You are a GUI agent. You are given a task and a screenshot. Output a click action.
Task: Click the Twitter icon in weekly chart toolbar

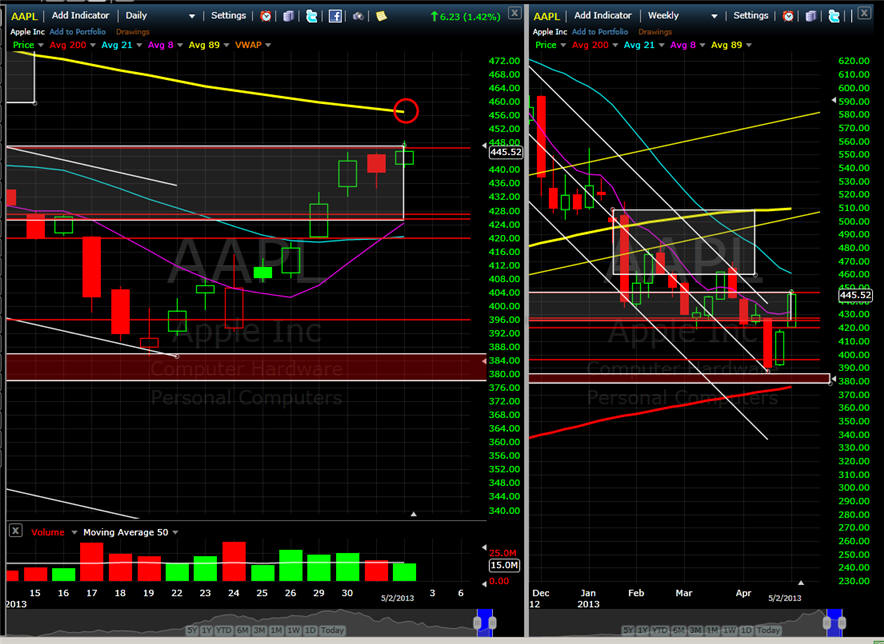(x=833, y=16)
